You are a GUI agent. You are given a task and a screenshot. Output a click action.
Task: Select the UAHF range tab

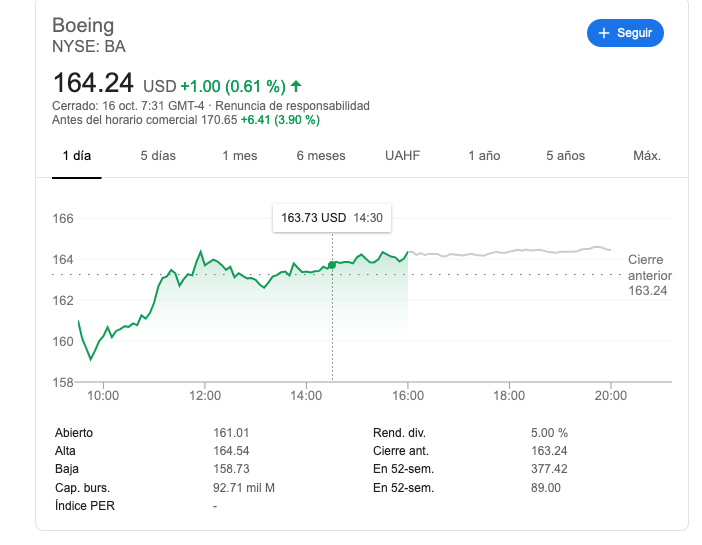[x=402, y=155]
